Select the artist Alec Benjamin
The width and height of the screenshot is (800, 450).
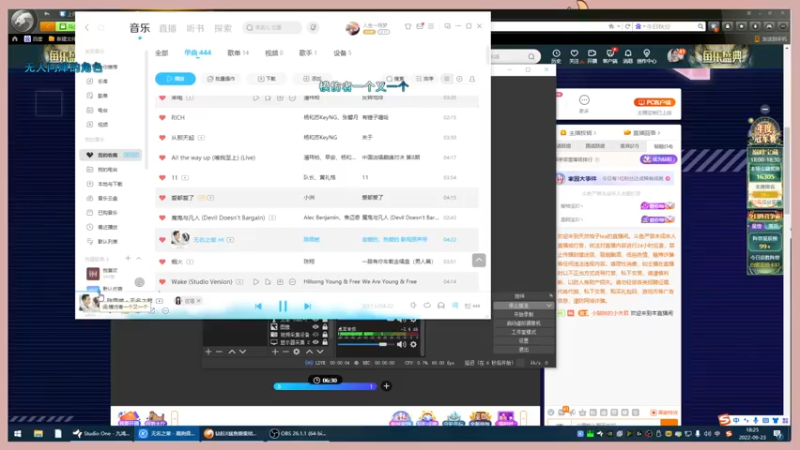(x=321, y=217)
